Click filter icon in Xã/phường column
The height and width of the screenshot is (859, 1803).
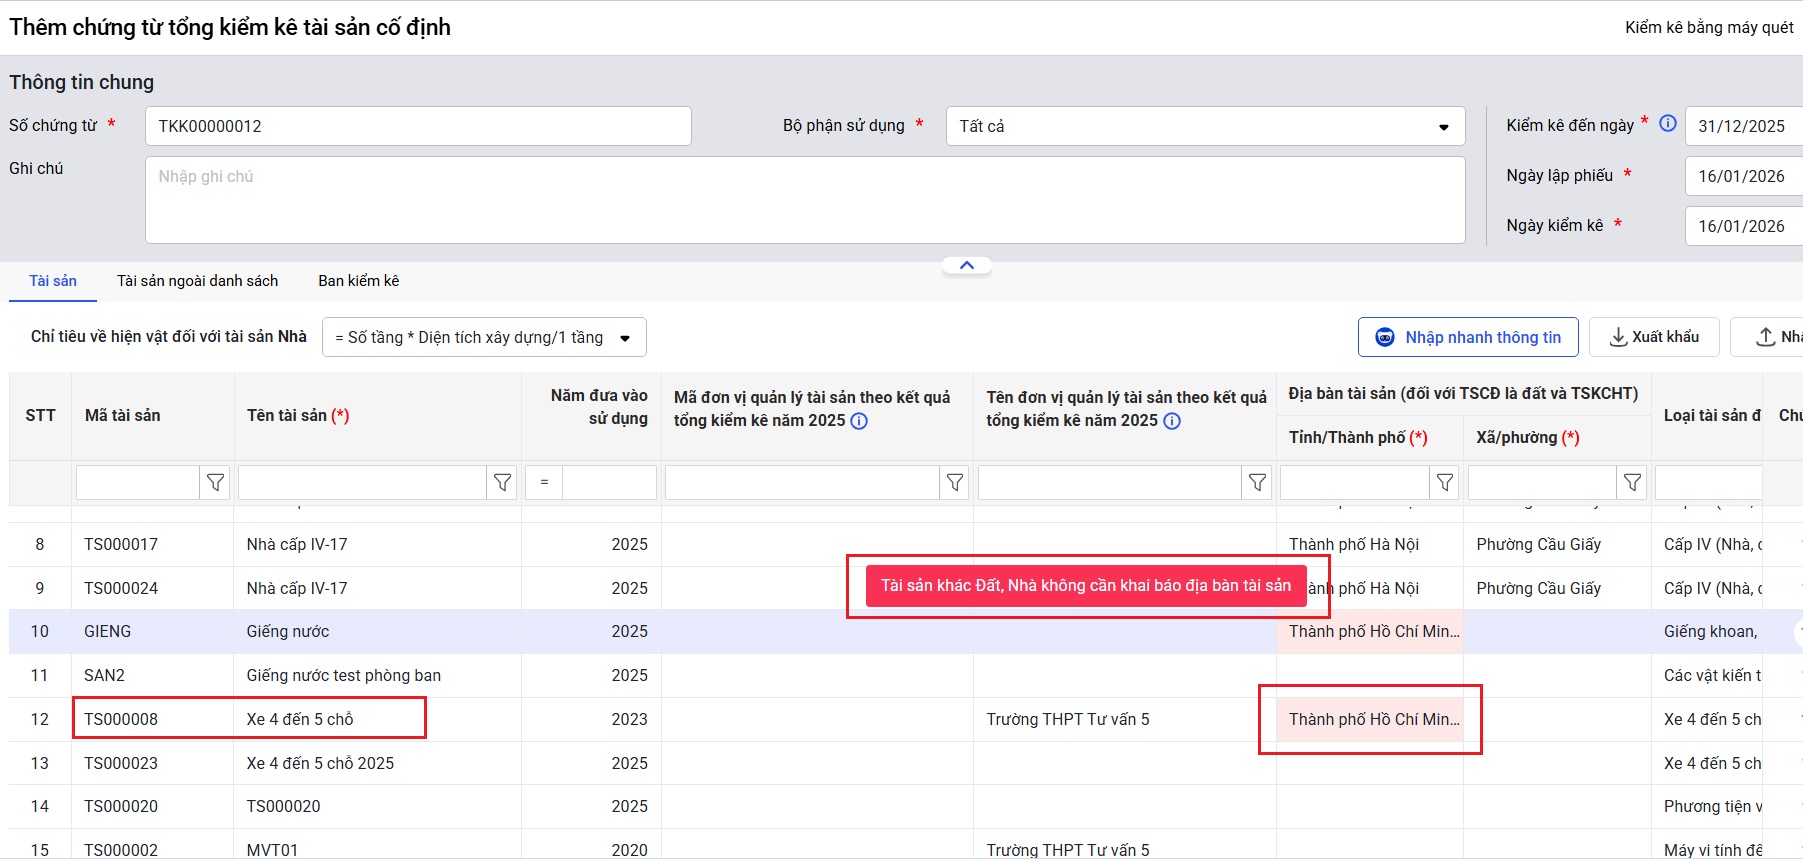[1632, 483]
